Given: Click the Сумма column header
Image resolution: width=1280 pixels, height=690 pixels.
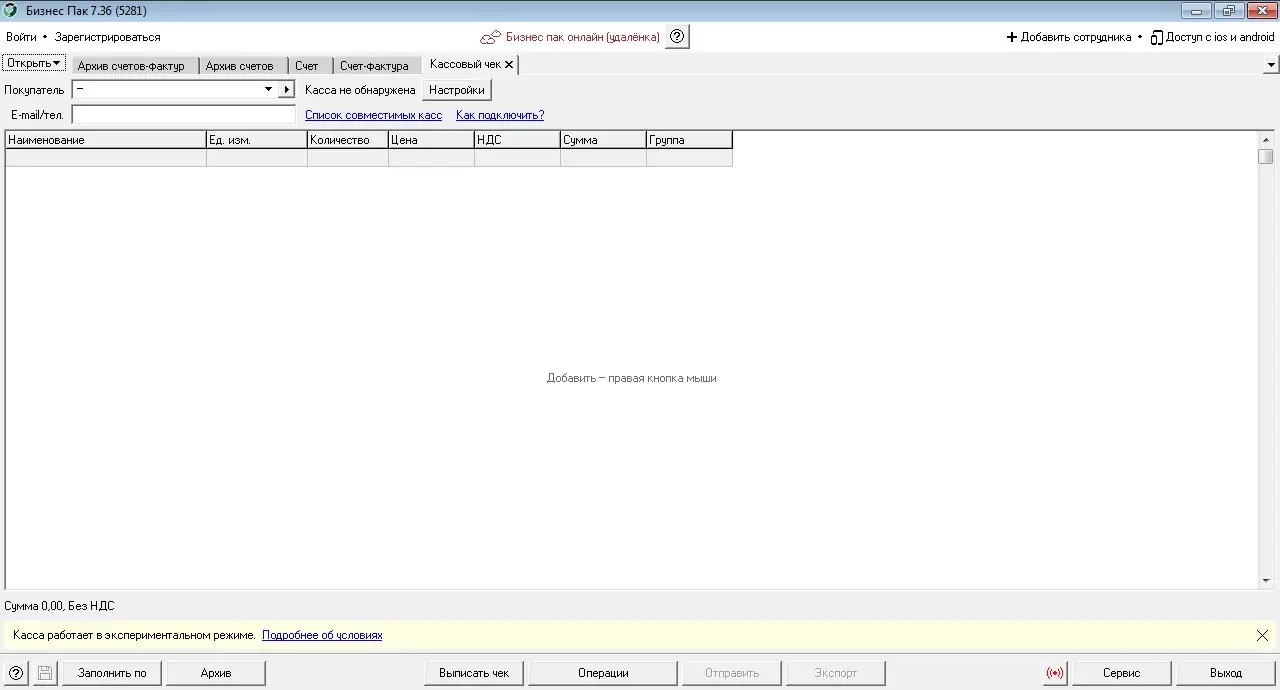Looking at the screenshot, I should click(x=604, y=140).
